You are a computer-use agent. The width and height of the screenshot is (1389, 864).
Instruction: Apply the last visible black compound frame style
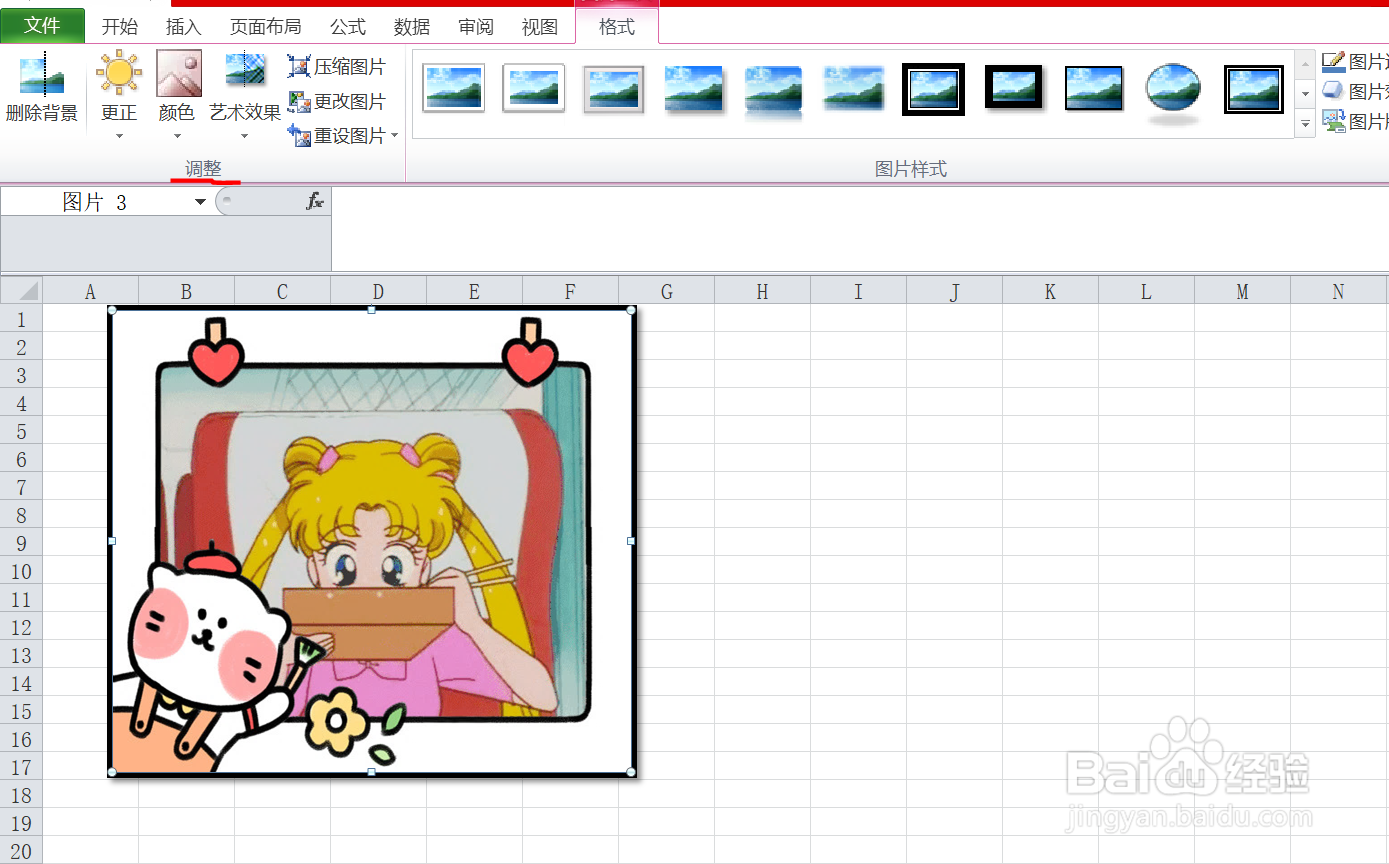click(1254, 89)
